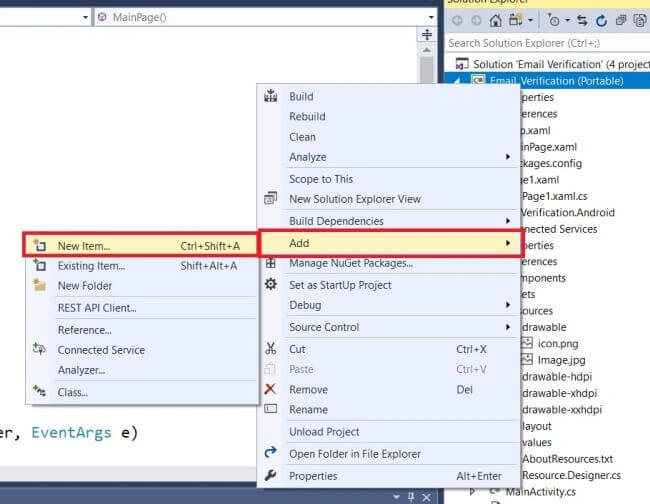Click the red Remove X icon
Viewport: 650px width, 504px height.
[x=270, y=389]
